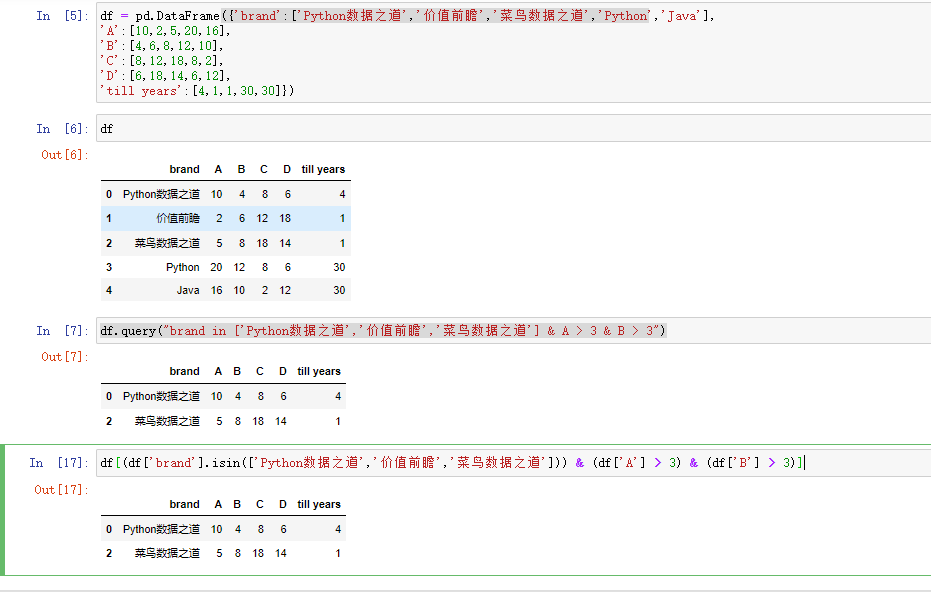
Task: Select 'Python数据之道' cell in Out[7] table
Action: [x=161, y=396]
